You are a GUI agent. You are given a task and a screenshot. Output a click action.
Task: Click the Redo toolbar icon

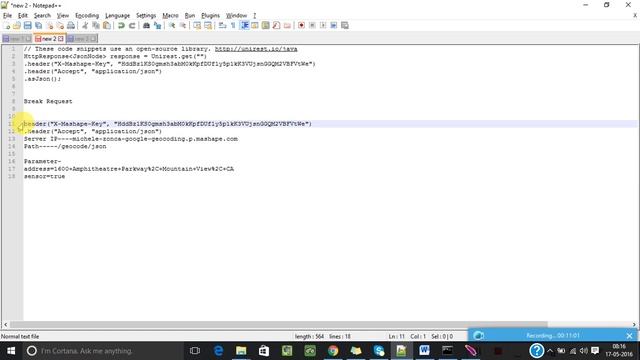[x=132, y=25]
